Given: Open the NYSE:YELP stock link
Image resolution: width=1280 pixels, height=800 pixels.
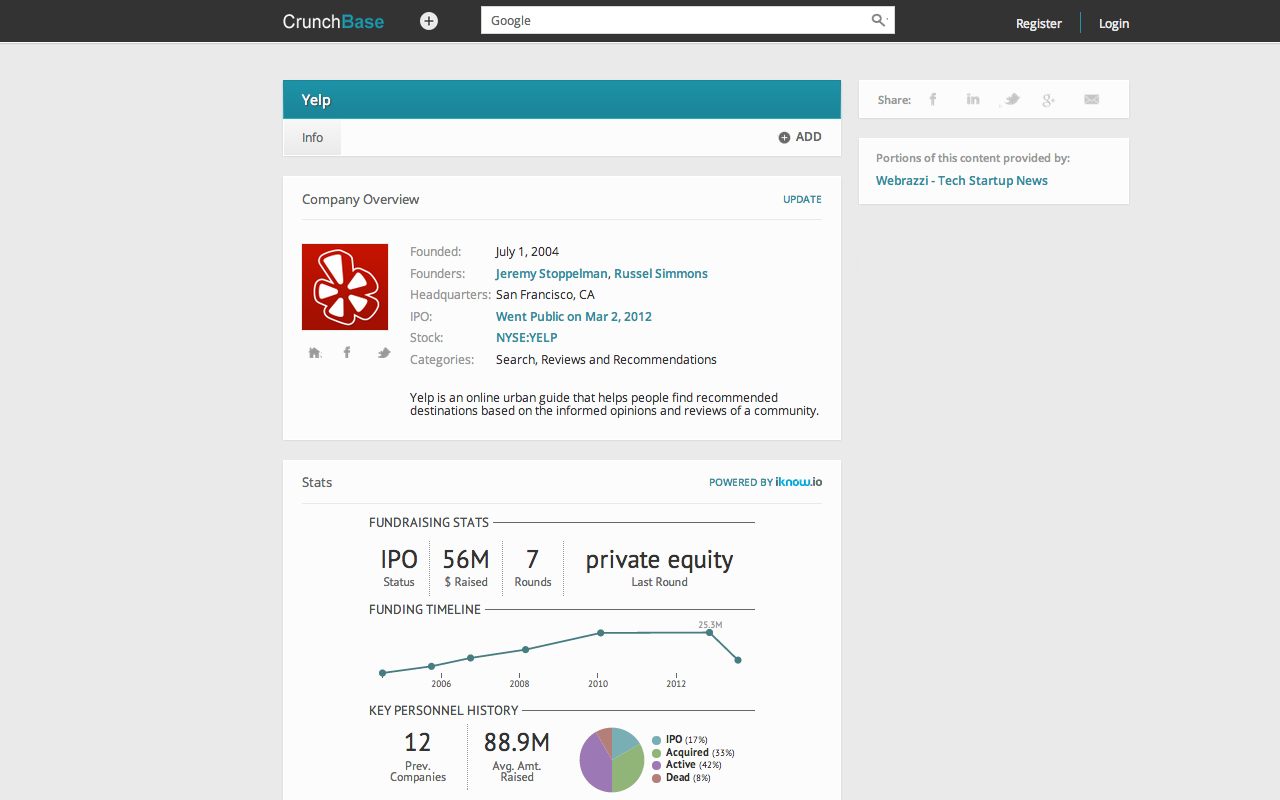Looking at the screenshot, I should click(x=527, y=338).
